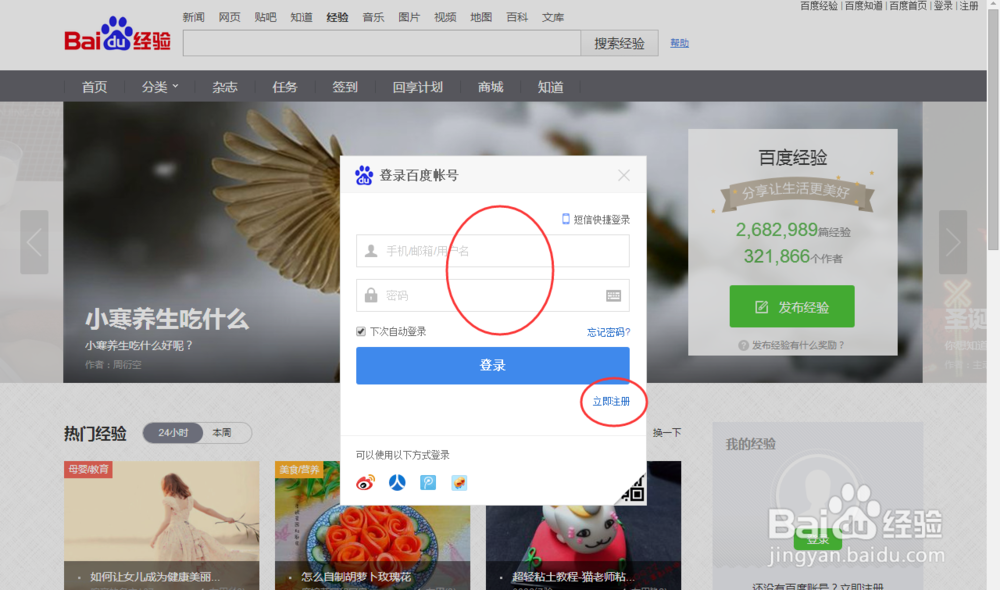Click the 图片 top link
This screenshot has height=590, width=1000.
409,17
